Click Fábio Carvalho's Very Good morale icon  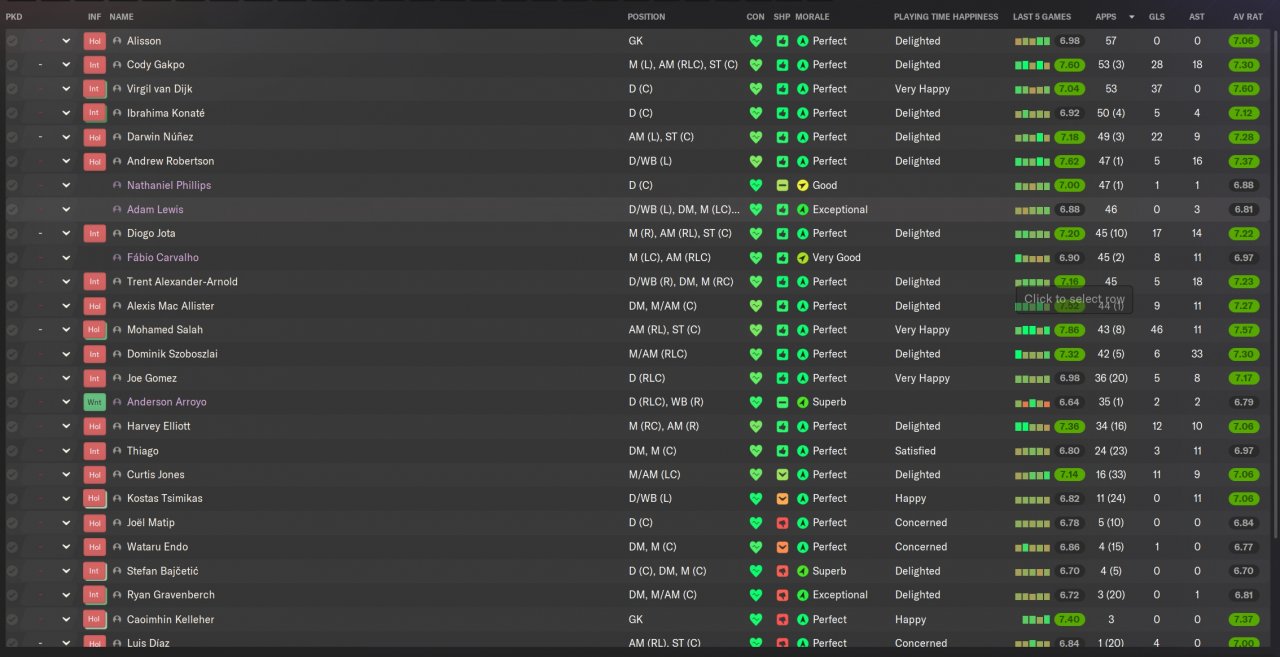coord(802,258)
